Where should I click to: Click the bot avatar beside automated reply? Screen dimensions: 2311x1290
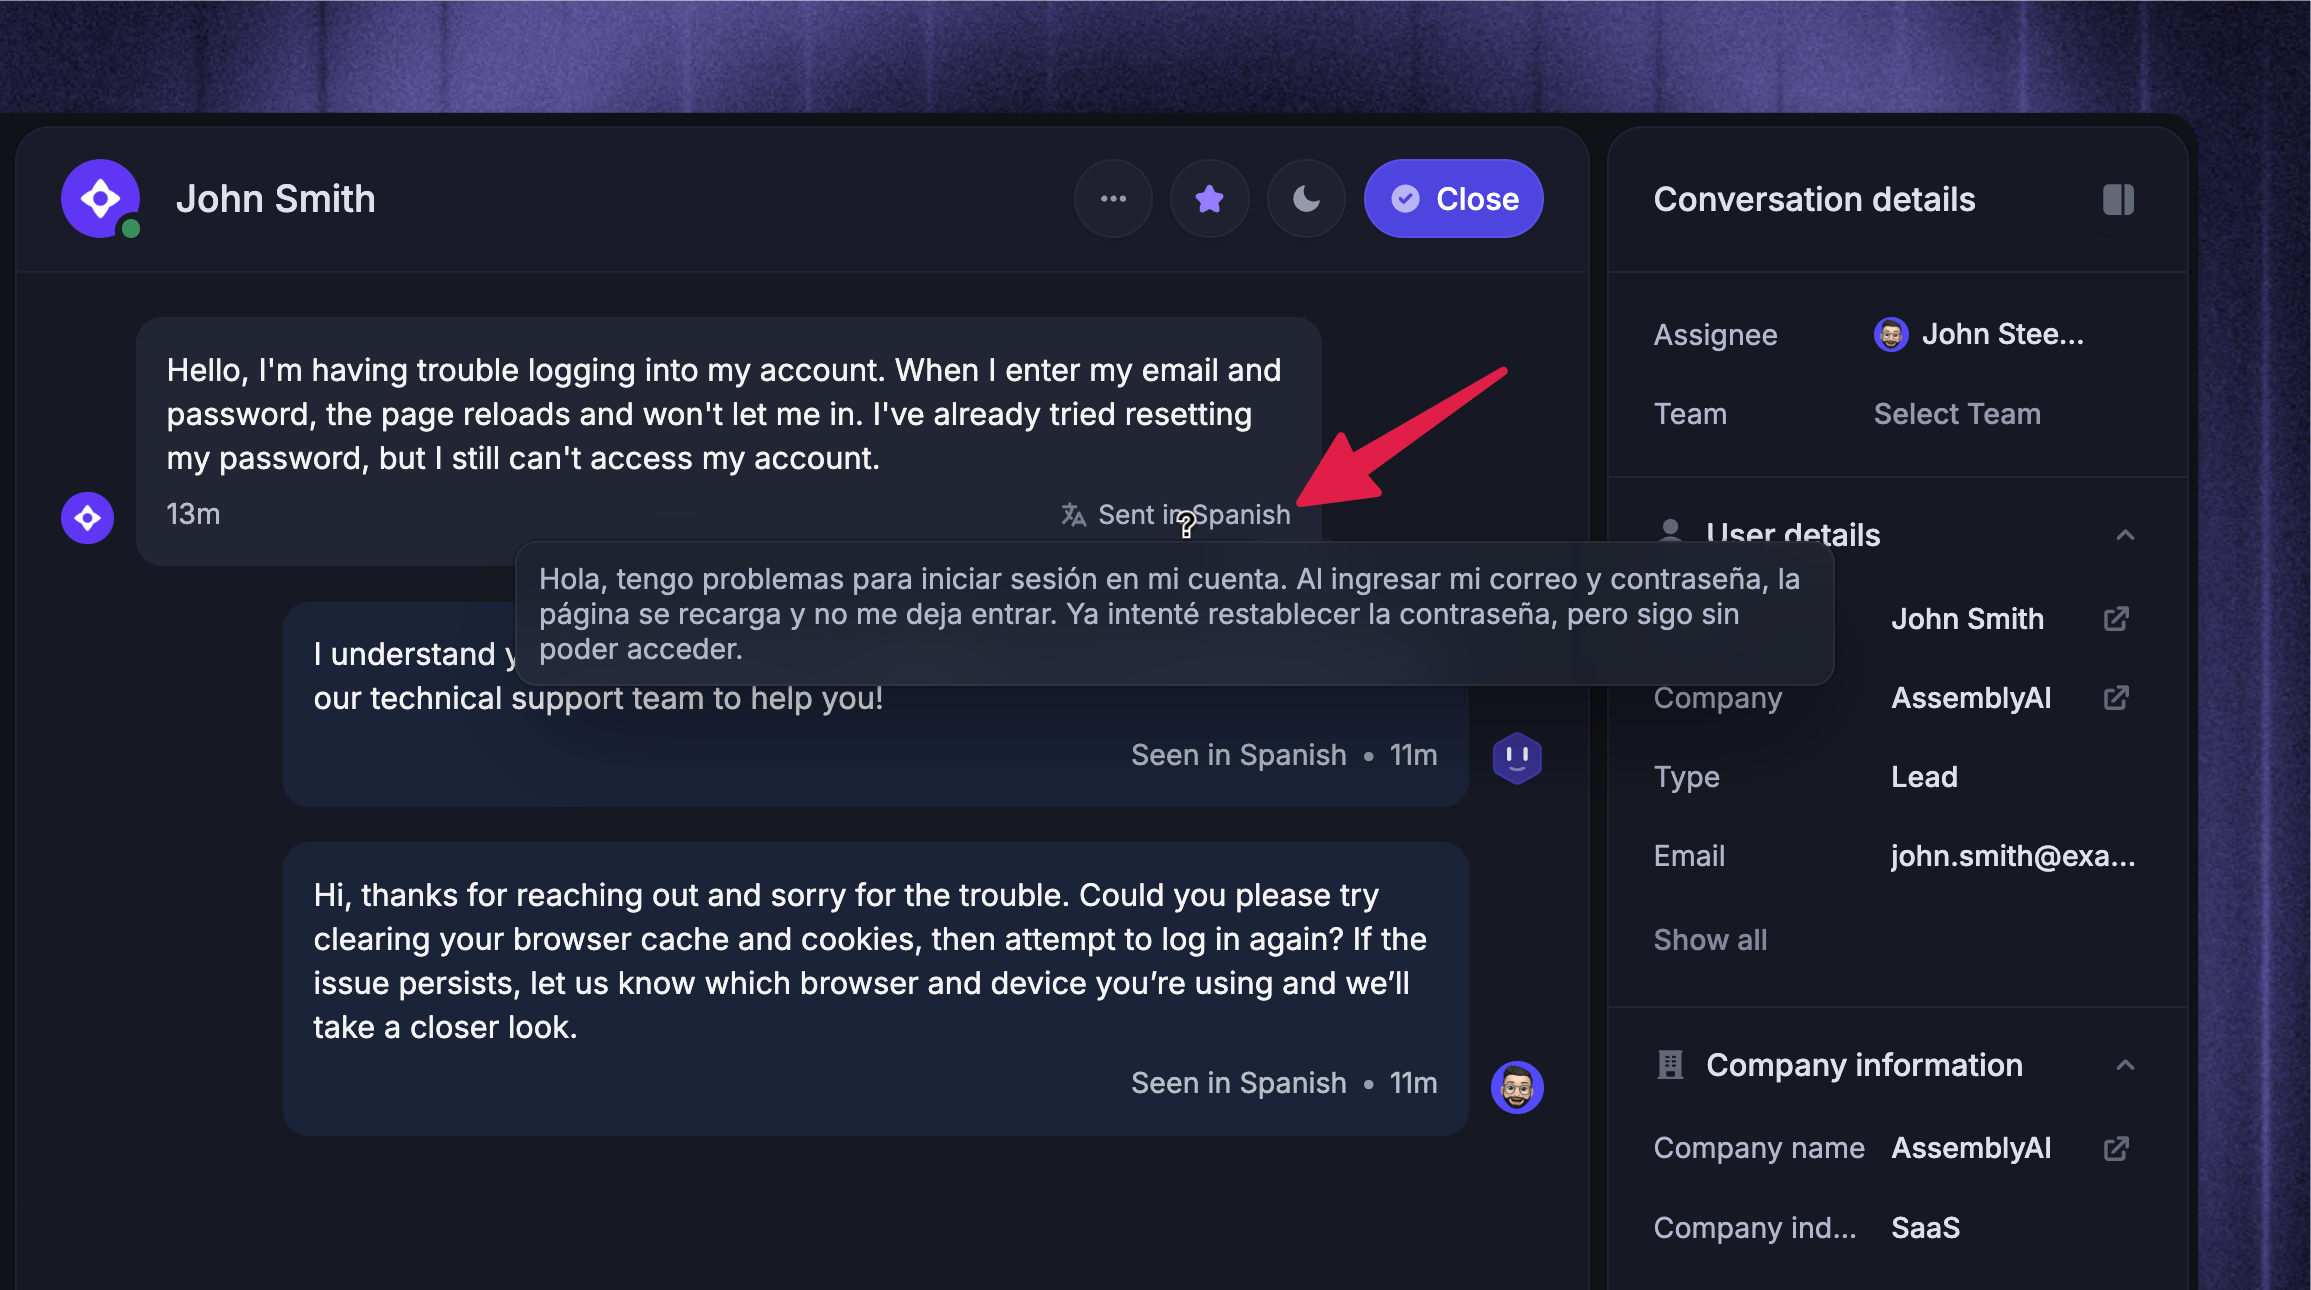[x=1517, y=758]
